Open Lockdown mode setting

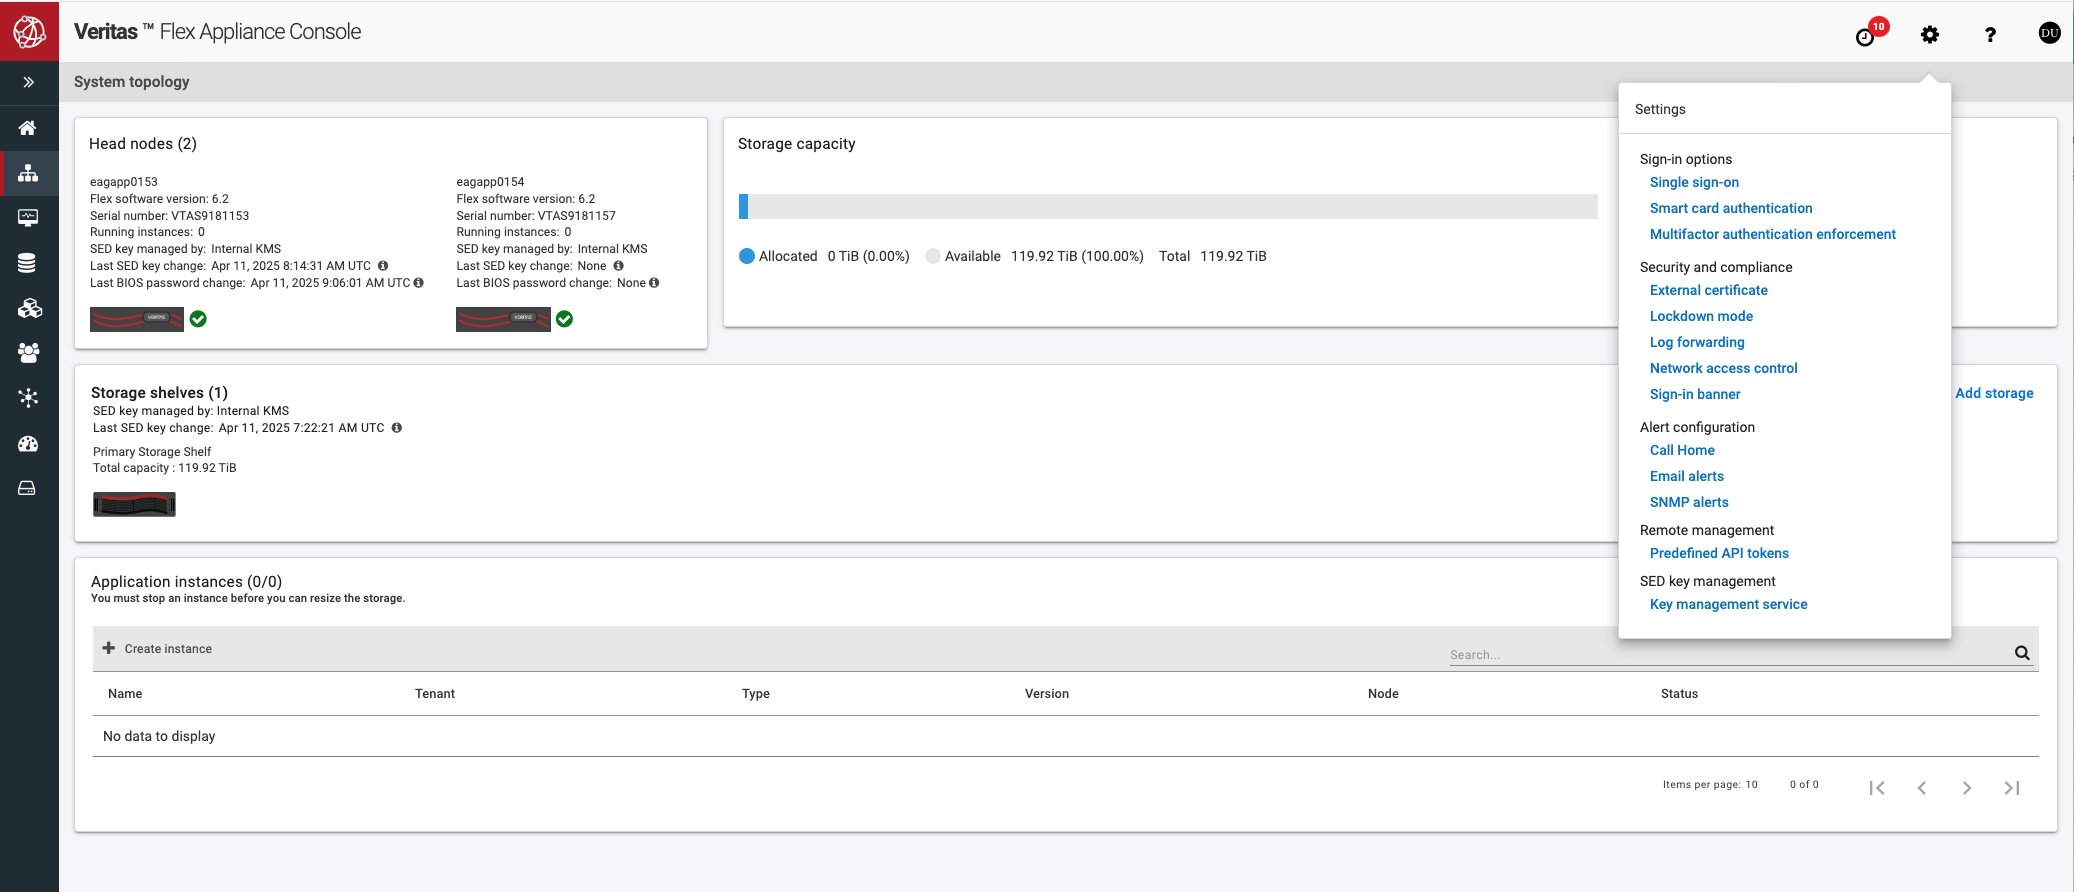point(1701,316)
